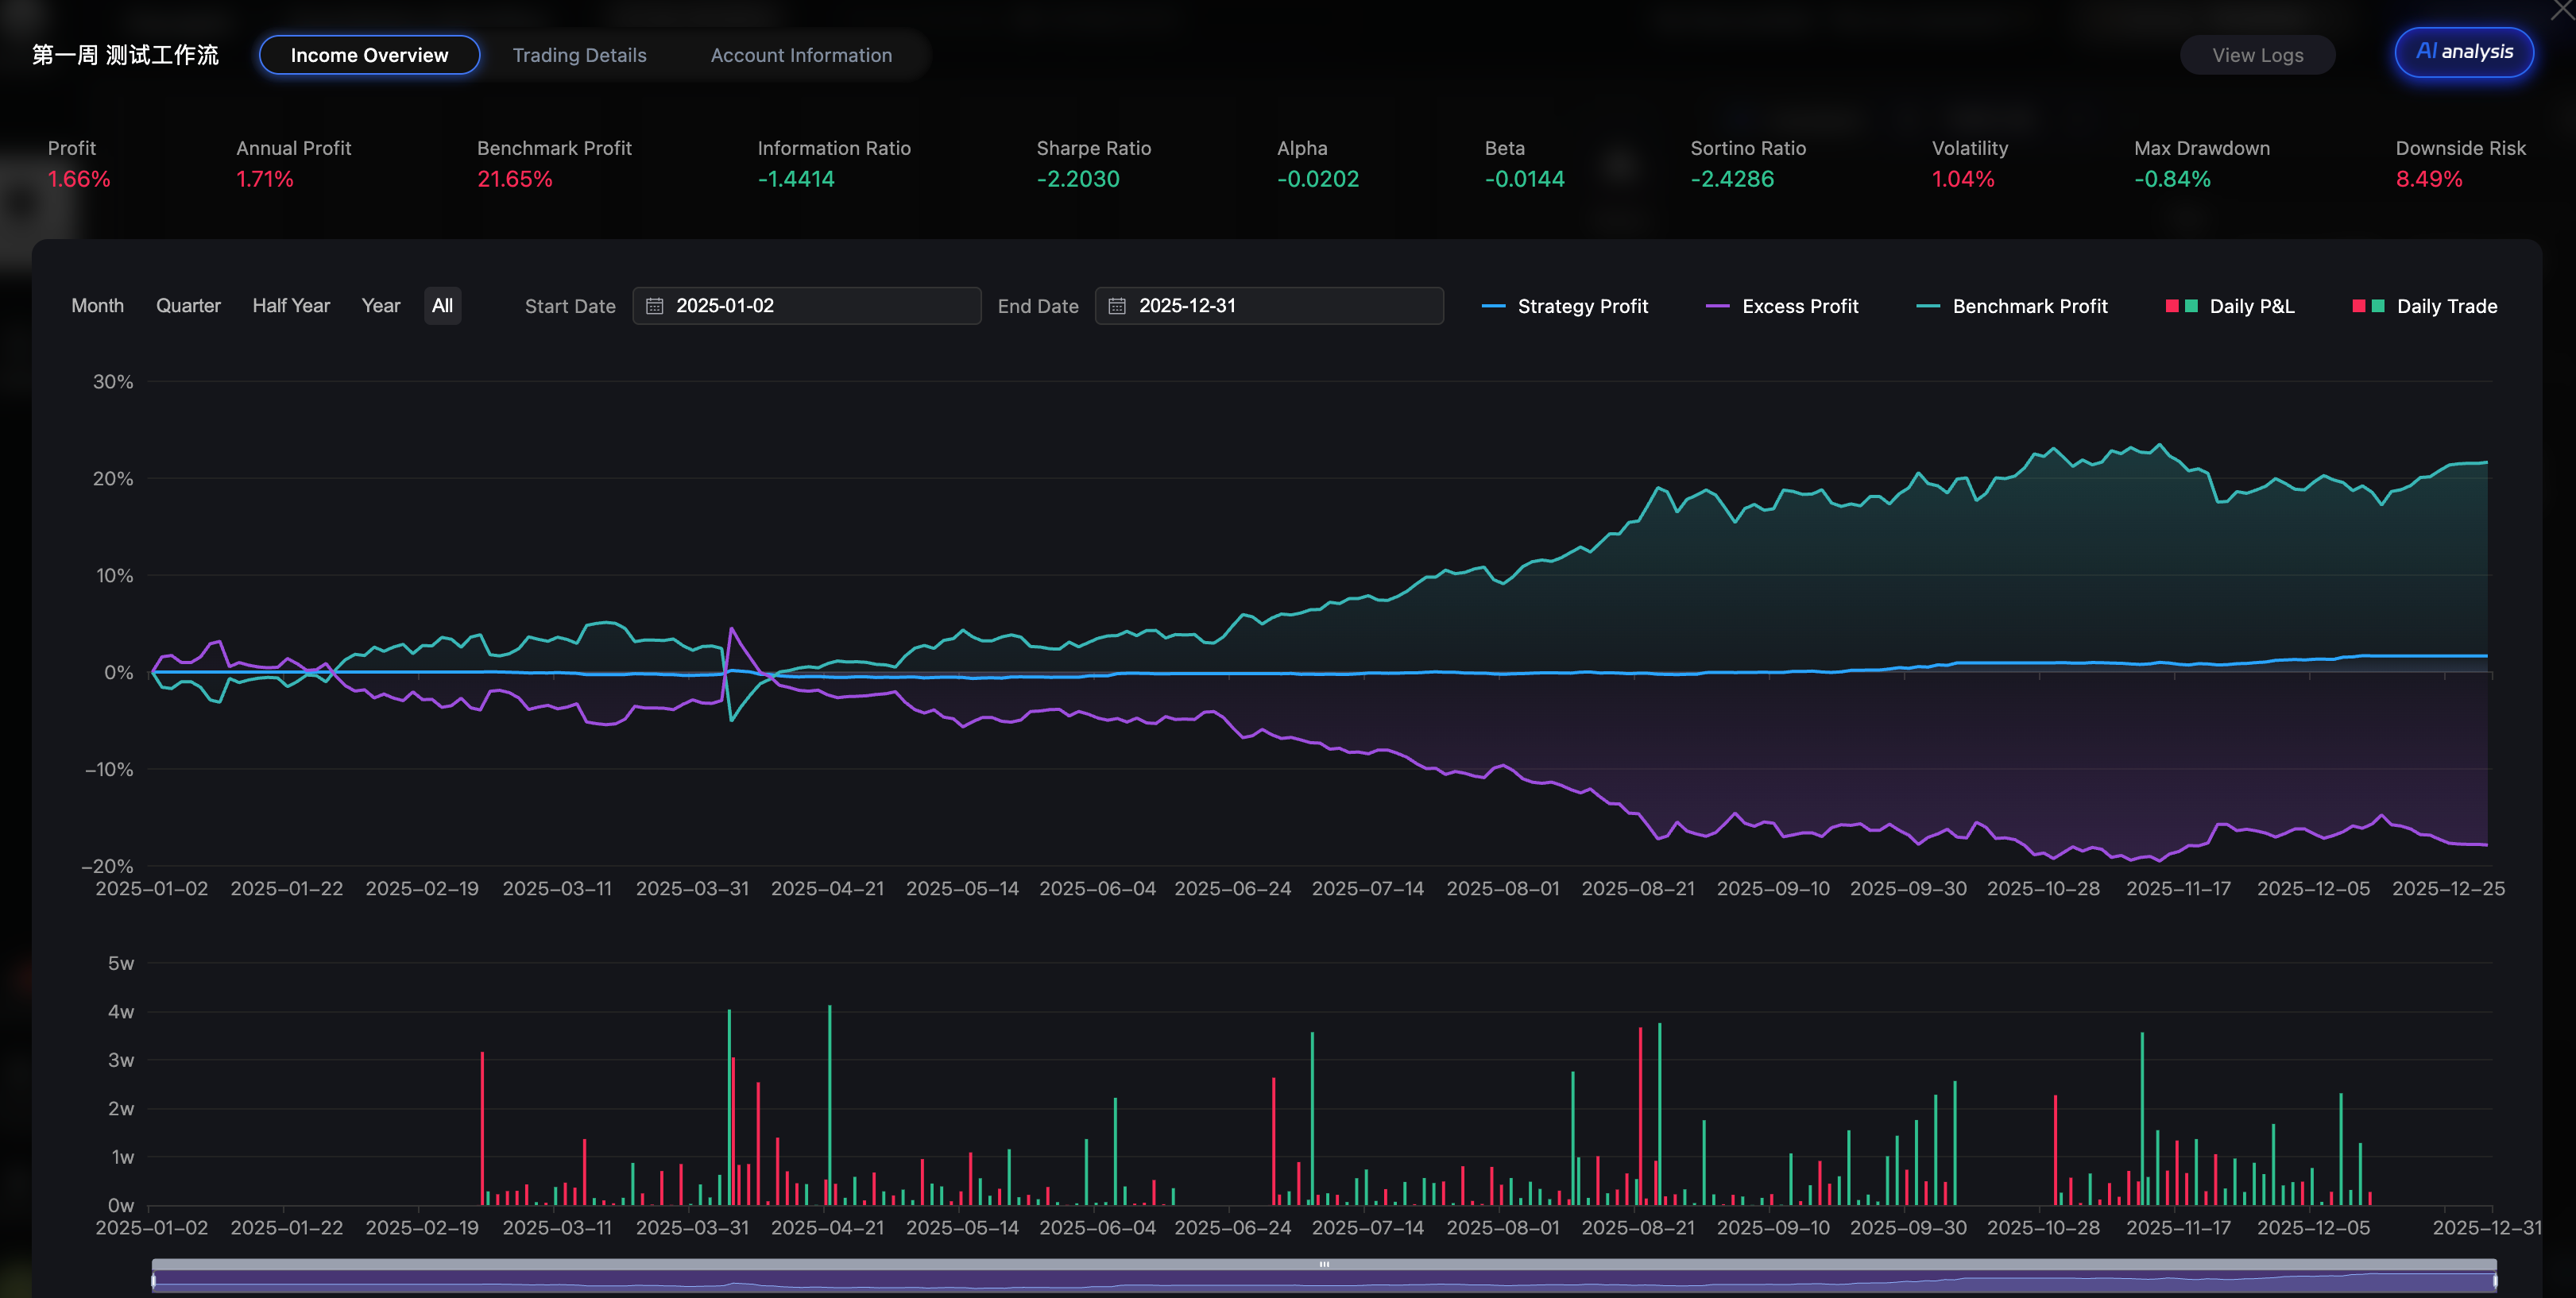Open the End Date picker field
Viewport: 2576px width, 1298px height.
pos(1268,306)
